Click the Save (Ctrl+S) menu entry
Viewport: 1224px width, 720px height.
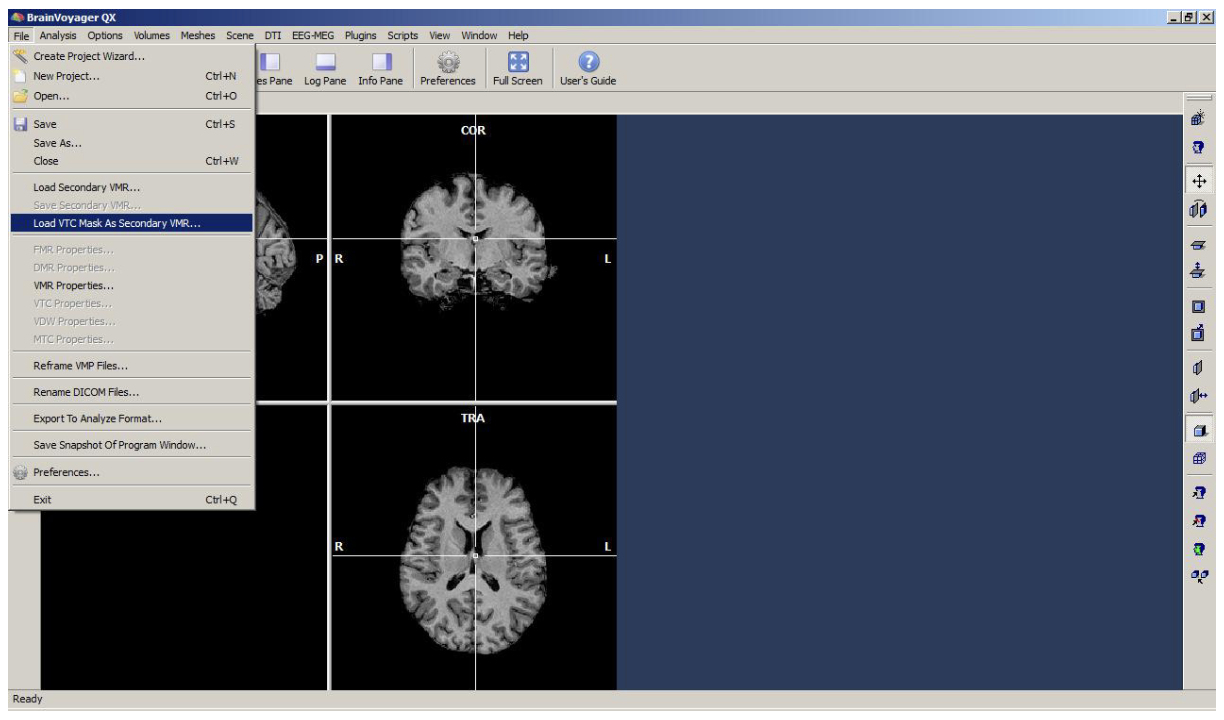132,124
